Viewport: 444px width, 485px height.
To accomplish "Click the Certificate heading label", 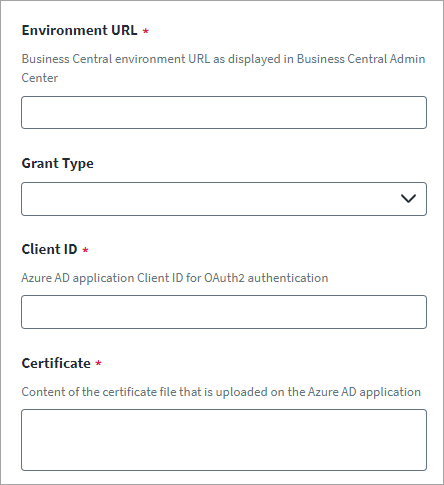I will pos(56,363).
